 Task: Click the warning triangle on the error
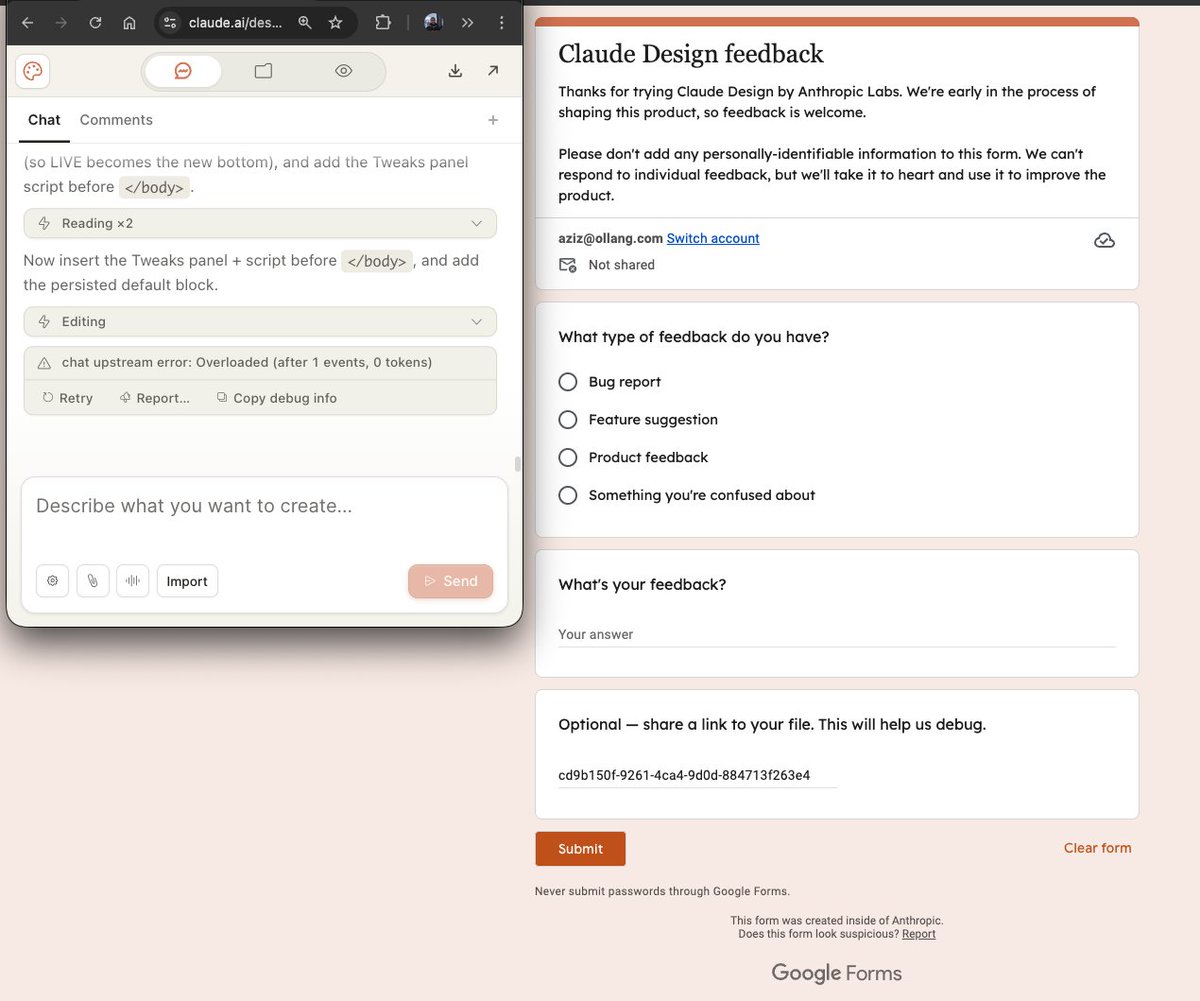point(44,362)
